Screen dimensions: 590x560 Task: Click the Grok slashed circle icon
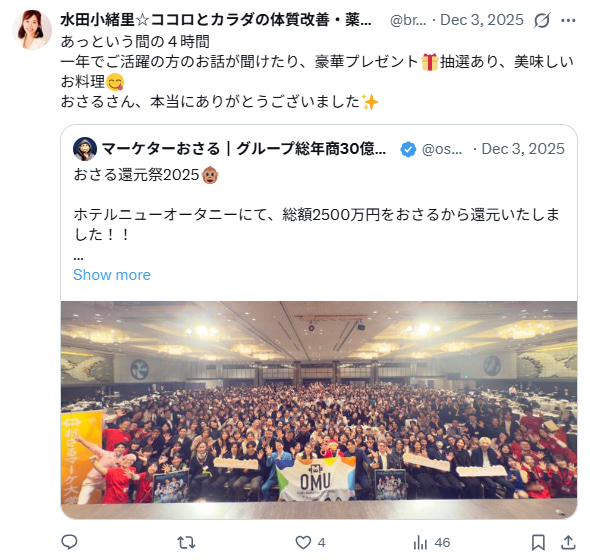coord(542,20)
